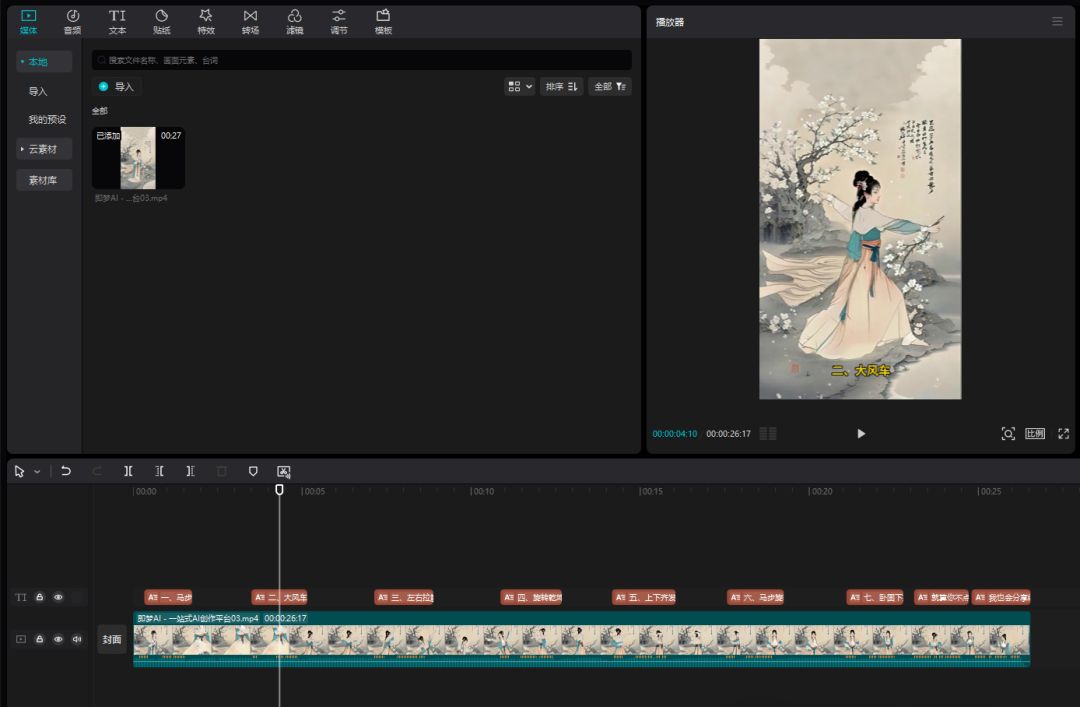Viewport: 1080px width, 707px height.
Task: Mute the main video track audio
Action: pos(77,639)
